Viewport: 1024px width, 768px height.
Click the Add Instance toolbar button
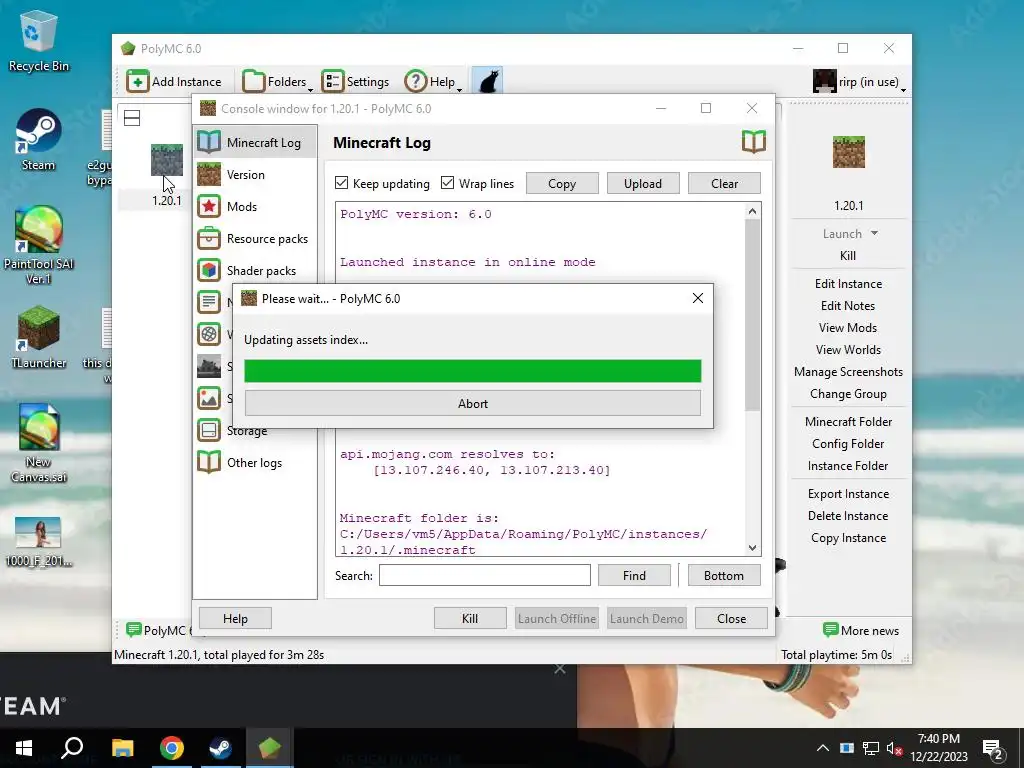click(174, 82)
